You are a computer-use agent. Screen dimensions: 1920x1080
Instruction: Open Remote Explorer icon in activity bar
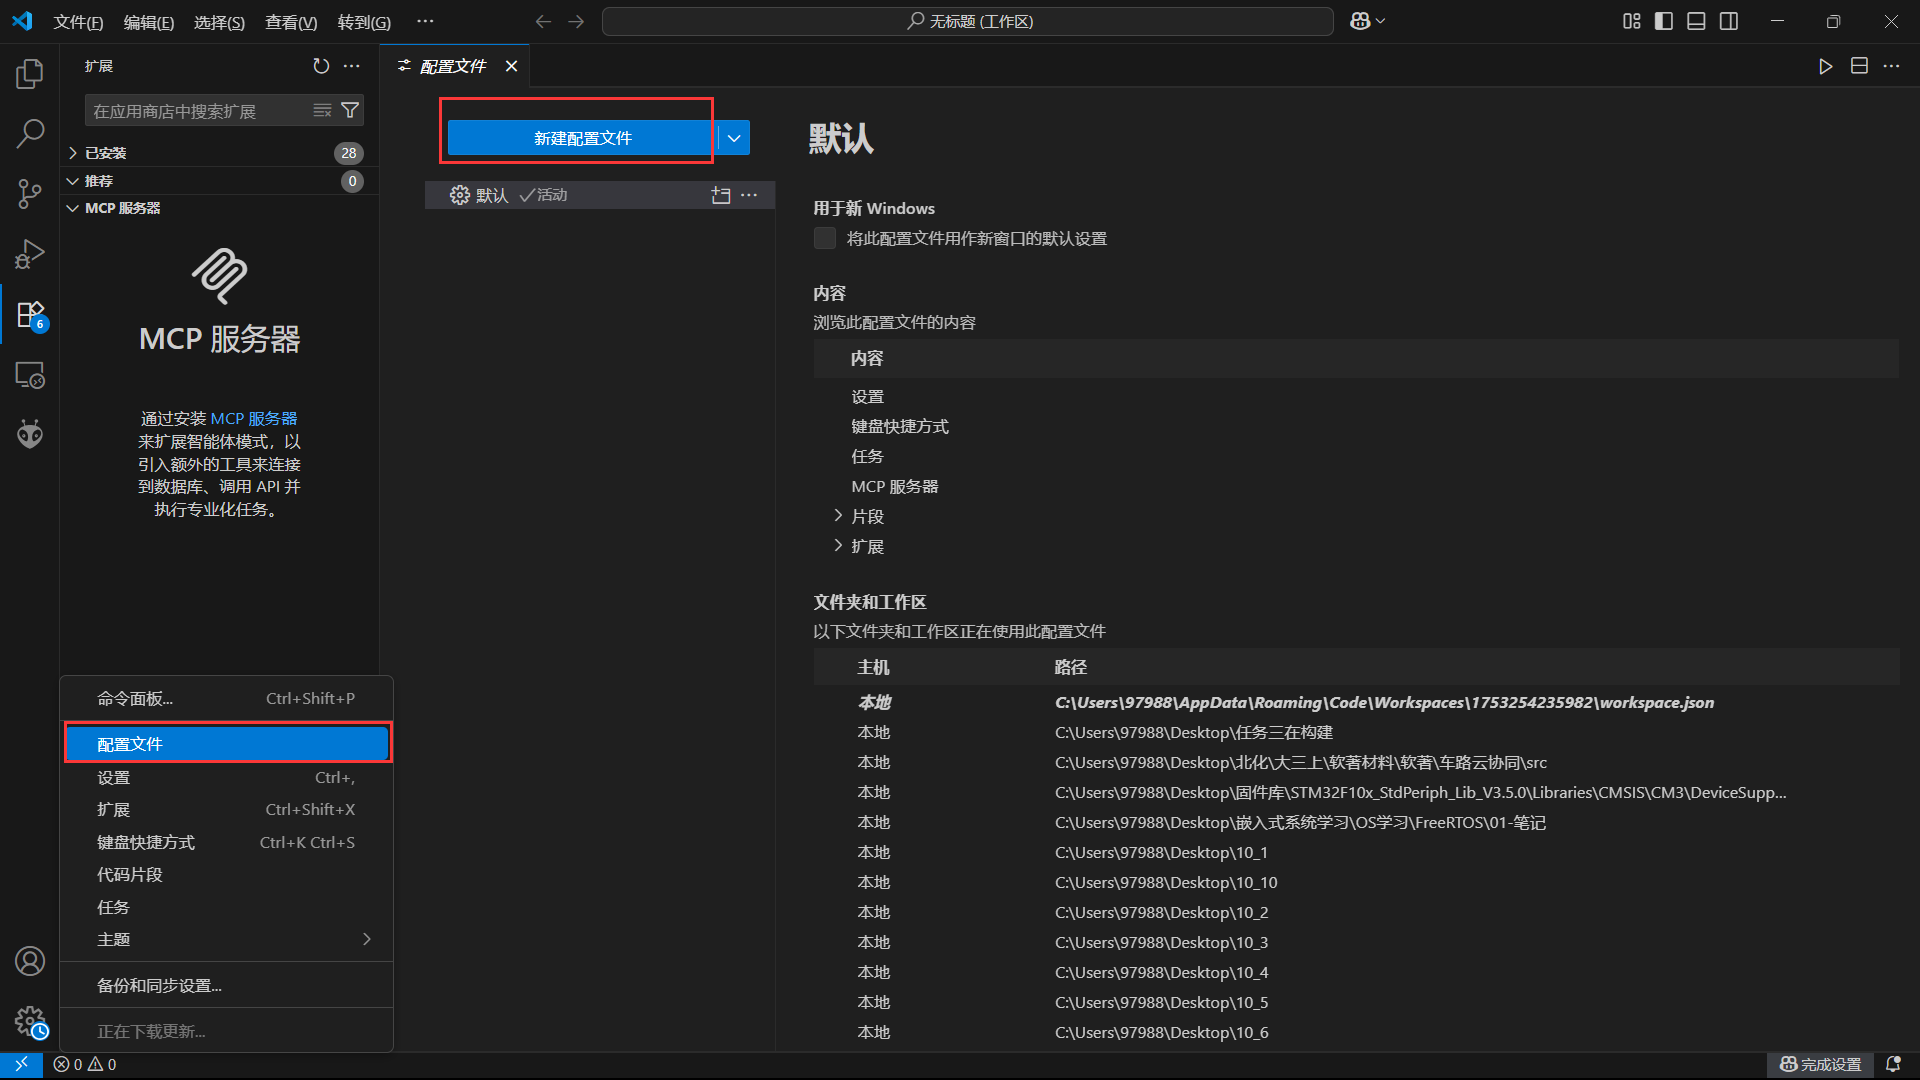pos(30,375)
